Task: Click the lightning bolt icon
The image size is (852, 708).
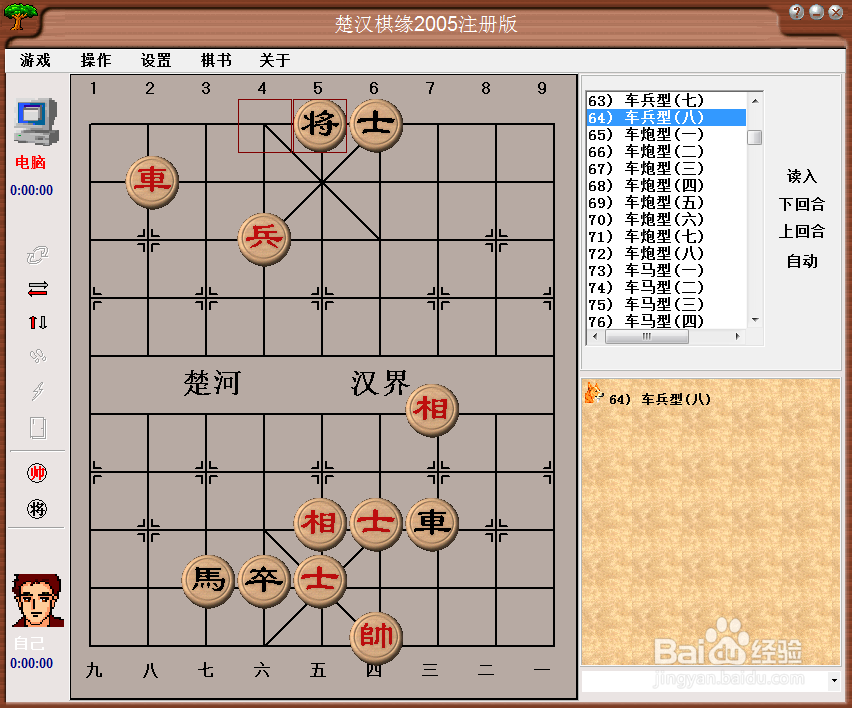Action: (x=37, y=390)
